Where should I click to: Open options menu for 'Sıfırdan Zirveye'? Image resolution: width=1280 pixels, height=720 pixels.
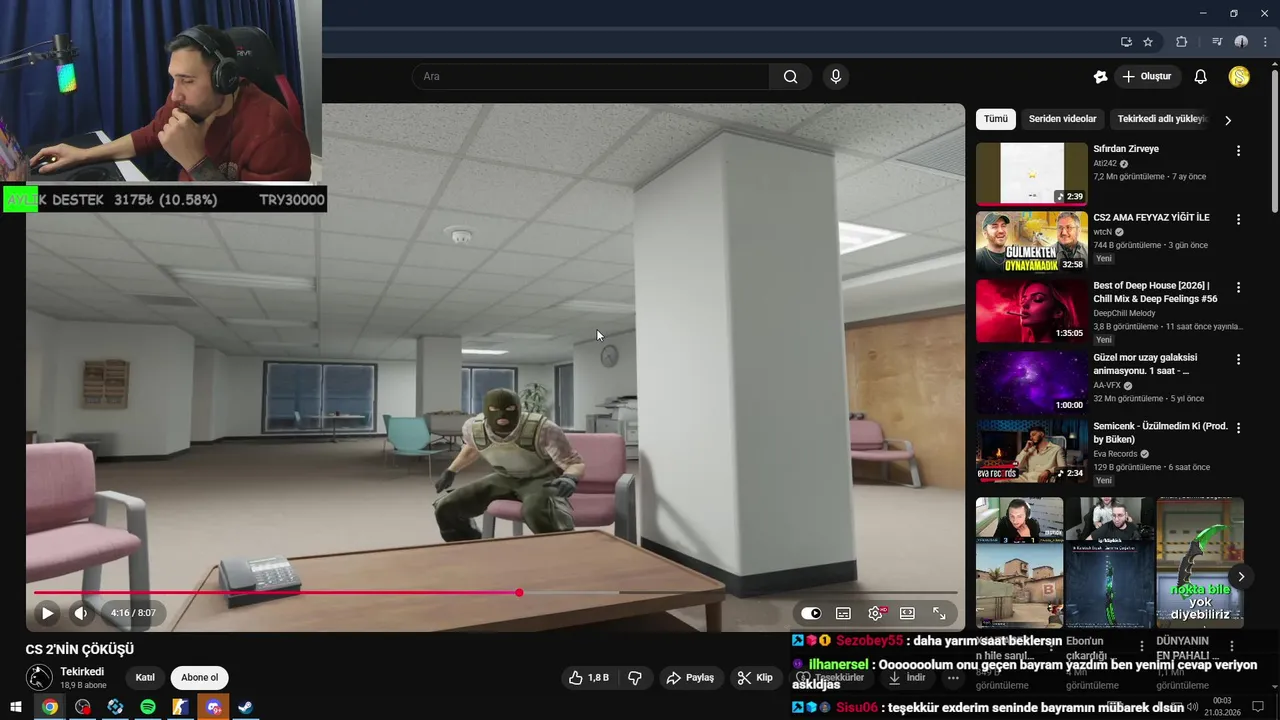[1238, 151]
